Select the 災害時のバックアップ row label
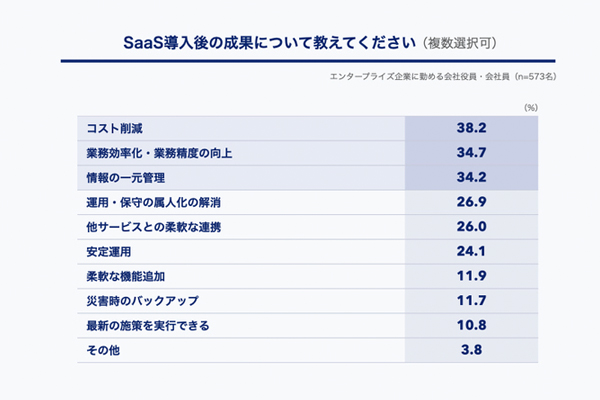This screenshot has height=400, width=600. click(x=143, y=300)
